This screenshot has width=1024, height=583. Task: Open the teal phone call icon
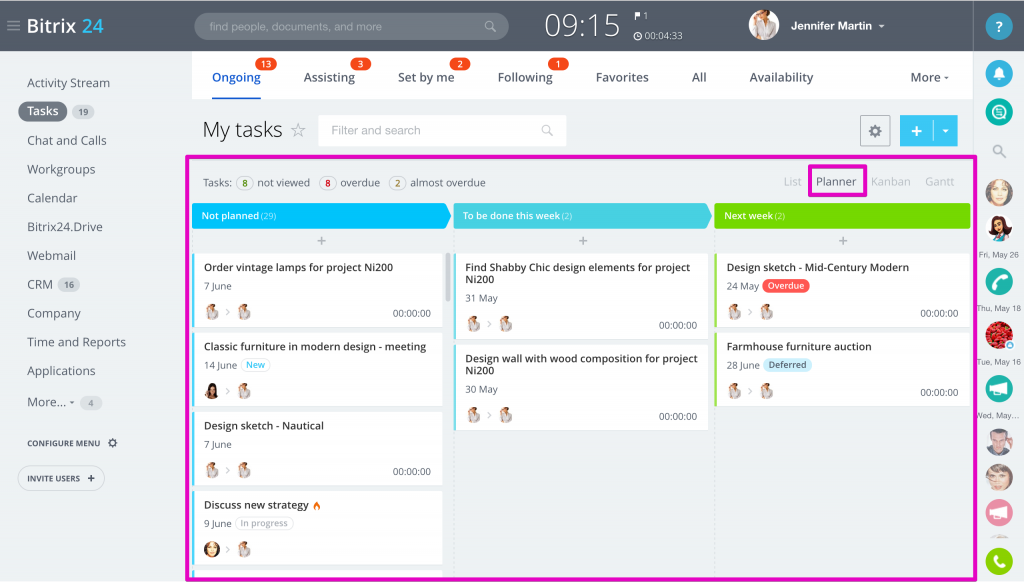point(999,282)
